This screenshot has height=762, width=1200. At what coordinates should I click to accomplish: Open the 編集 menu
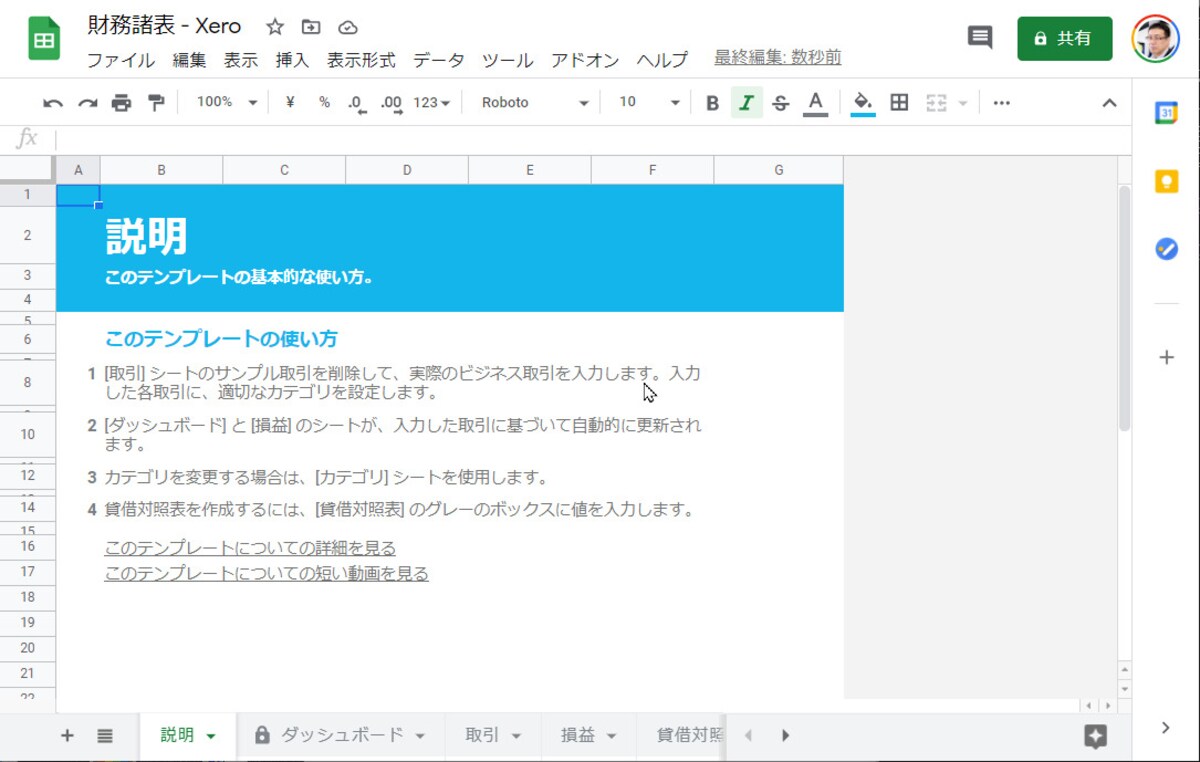(x=189, y=60)
